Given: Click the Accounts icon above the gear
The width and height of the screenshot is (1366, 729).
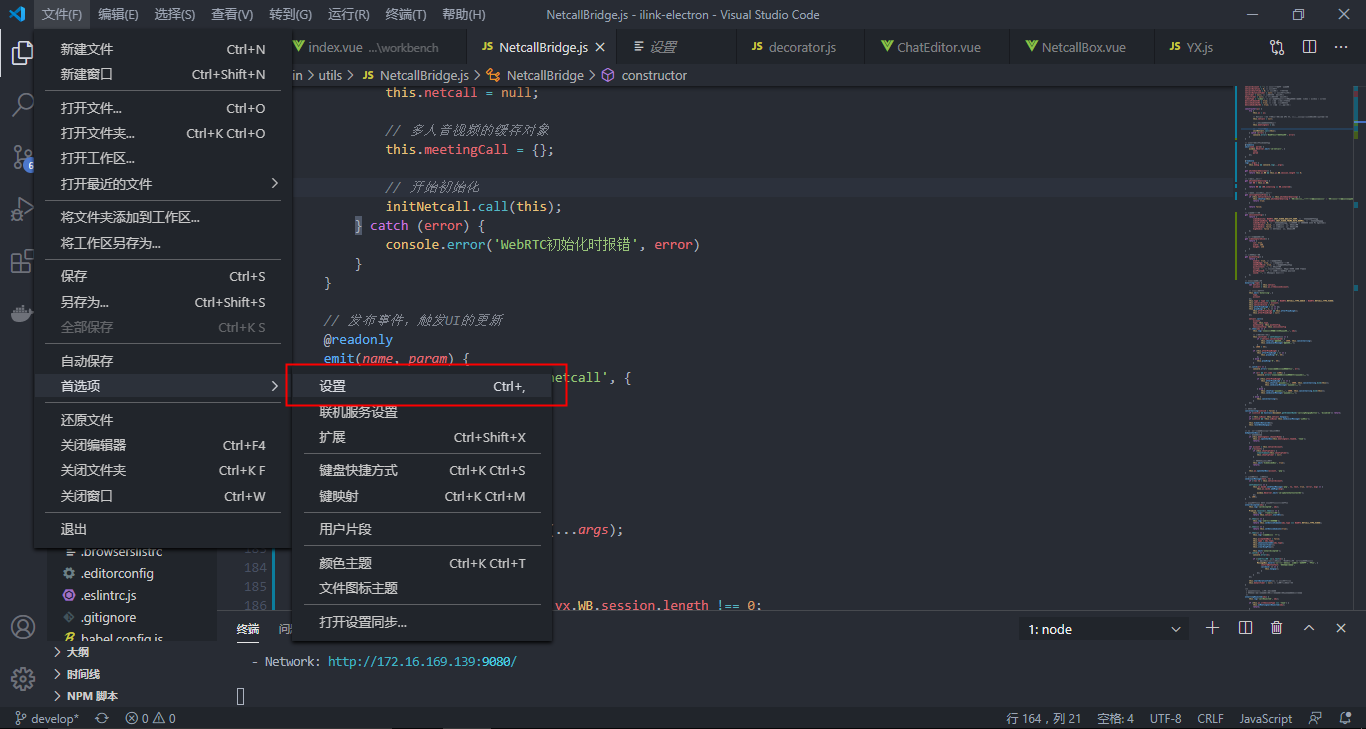Looking at the screenshot, I should (x=22, y=627).
